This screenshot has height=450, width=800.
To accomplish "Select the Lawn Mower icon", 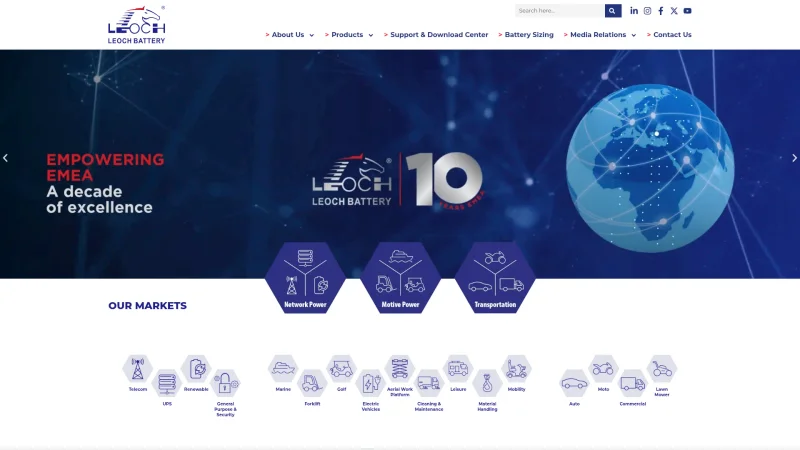I will (x=662, y=369).
